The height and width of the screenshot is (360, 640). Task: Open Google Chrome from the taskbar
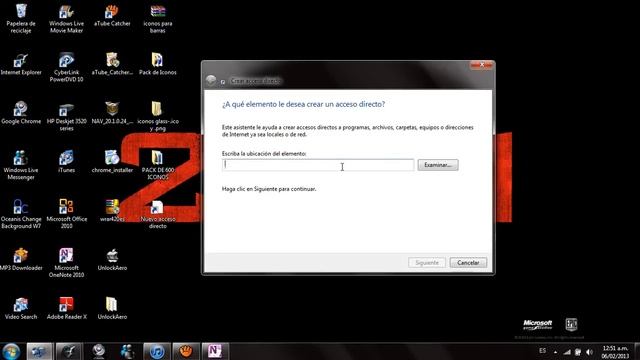pos(98,351)
